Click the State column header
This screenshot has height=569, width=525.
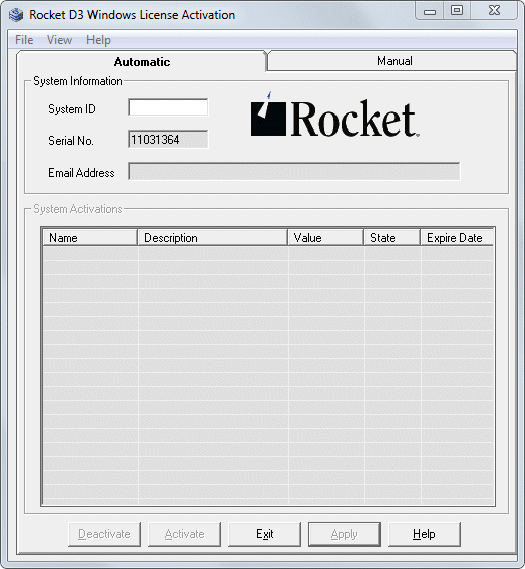392,238
